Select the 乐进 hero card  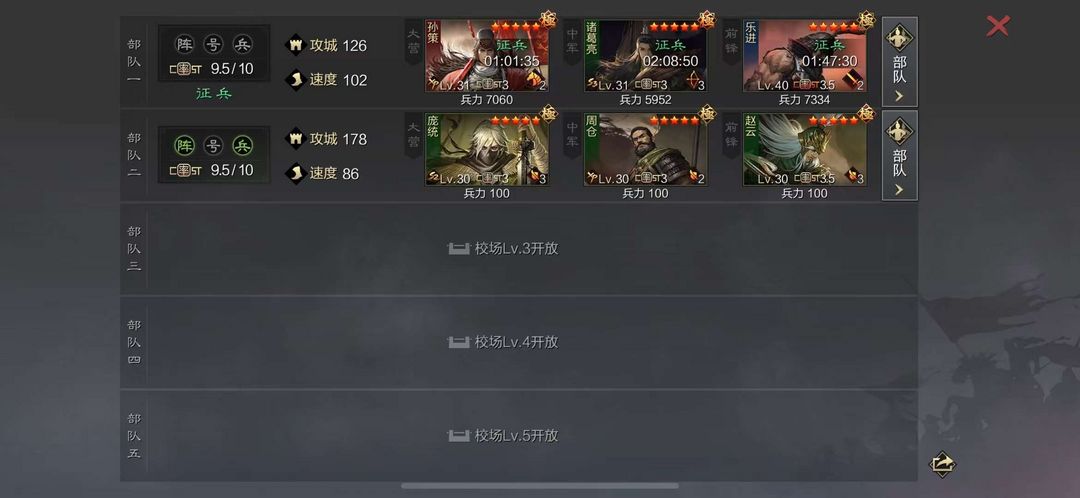pos(804,56)
